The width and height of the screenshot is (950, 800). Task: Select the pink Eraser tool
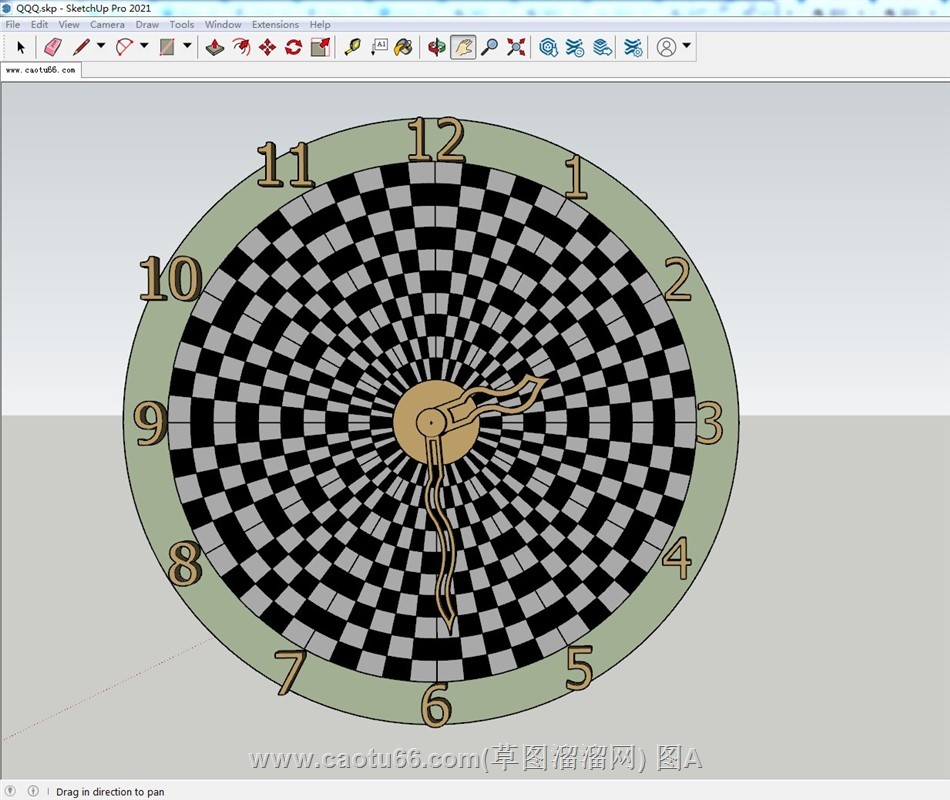53,47
